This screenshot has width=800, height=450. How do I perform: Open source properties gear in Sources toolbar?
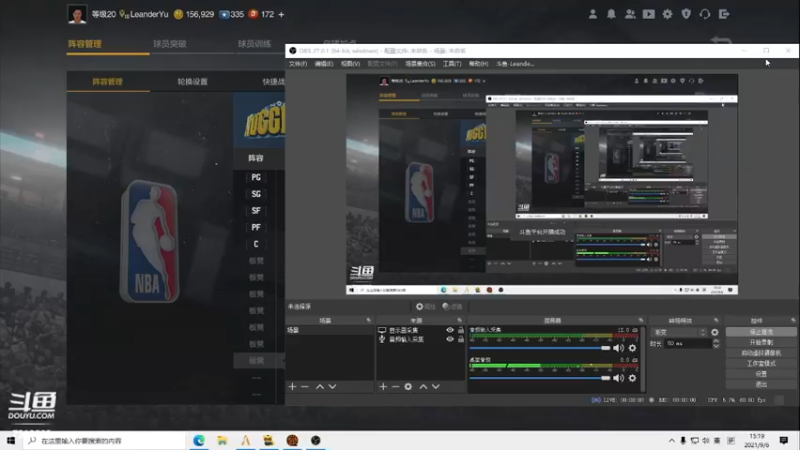(x=408, y=387)
